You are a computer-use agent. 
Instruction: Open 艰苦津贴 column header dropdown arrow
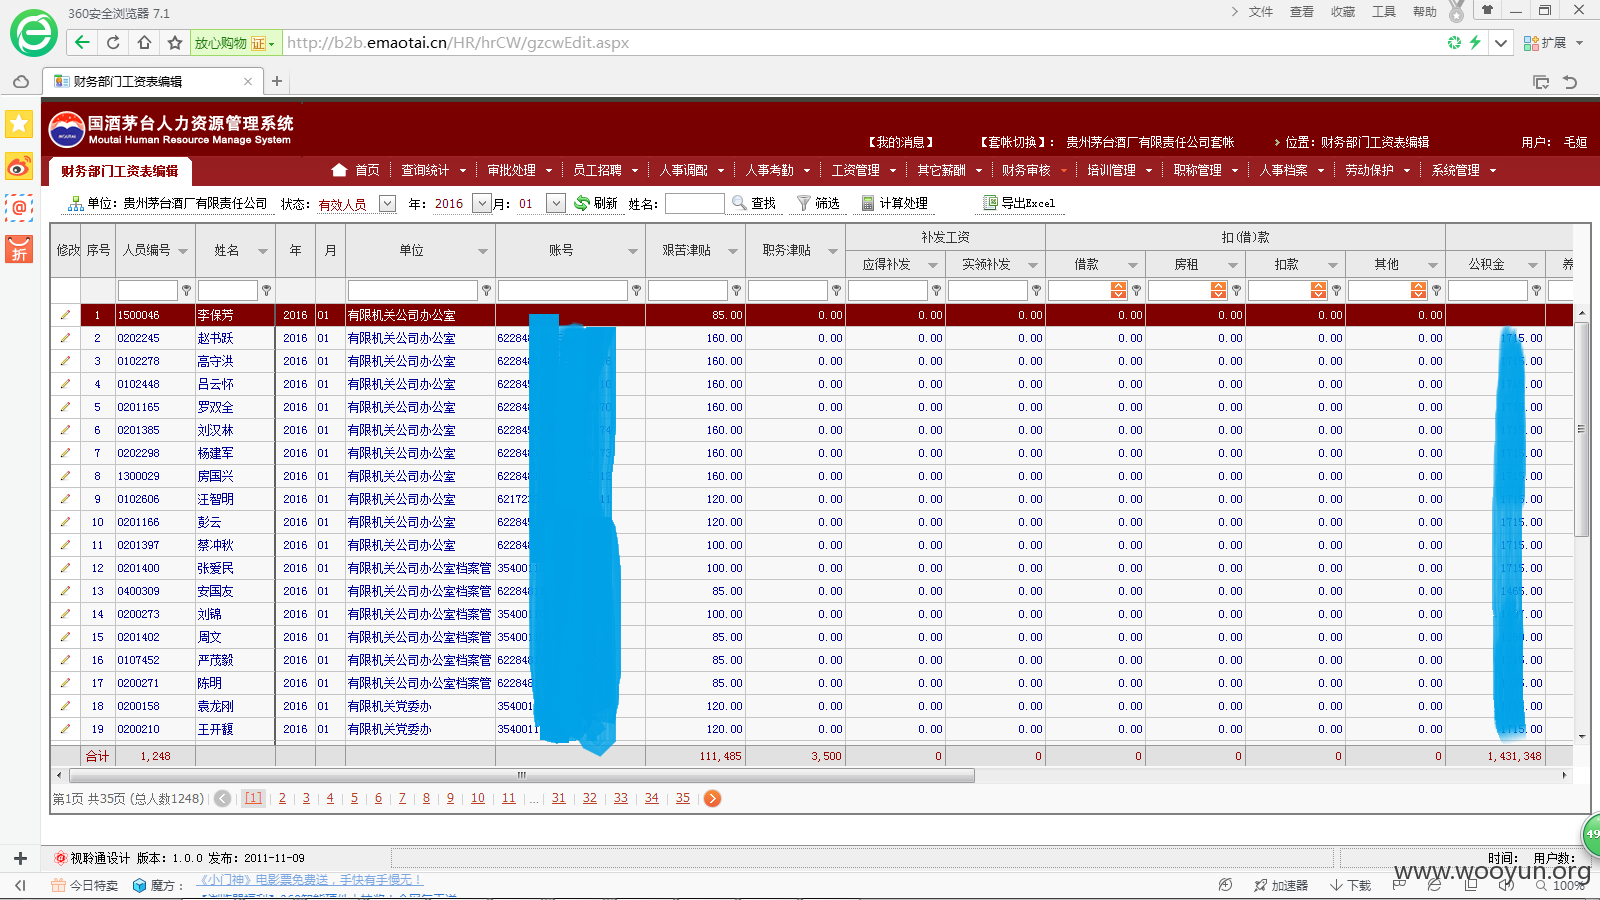coord(733,251)
